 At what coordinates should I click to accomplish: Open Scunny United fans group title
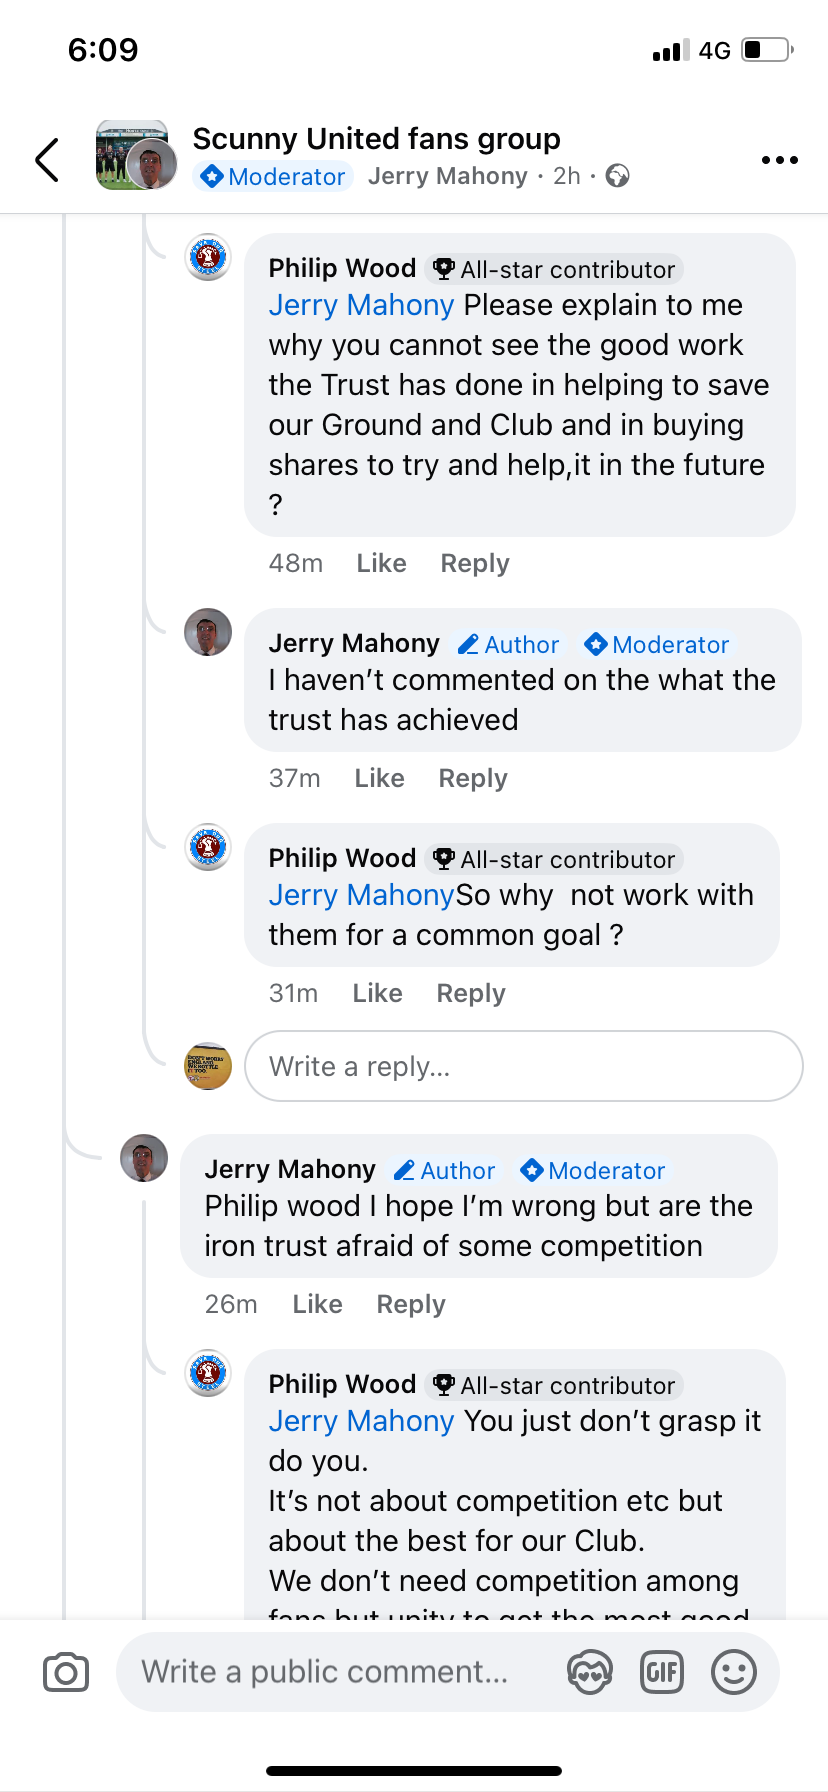coord(376,139)
